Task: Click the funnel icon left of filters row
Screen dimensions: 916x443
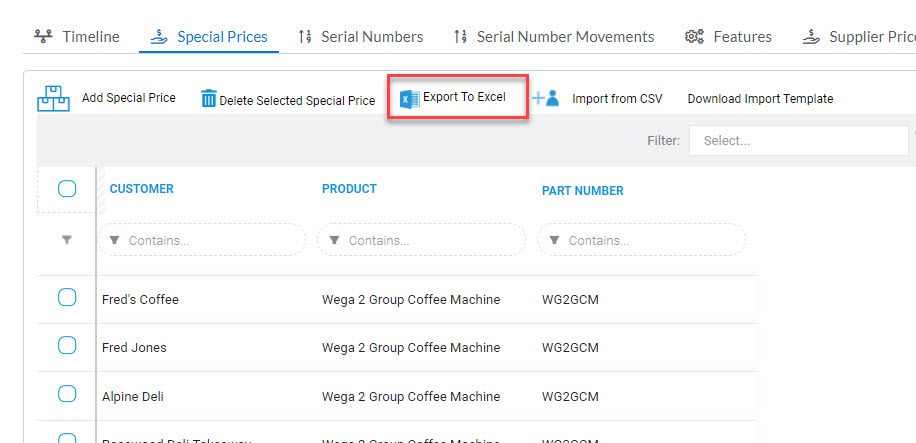Action: pos(67,240)
